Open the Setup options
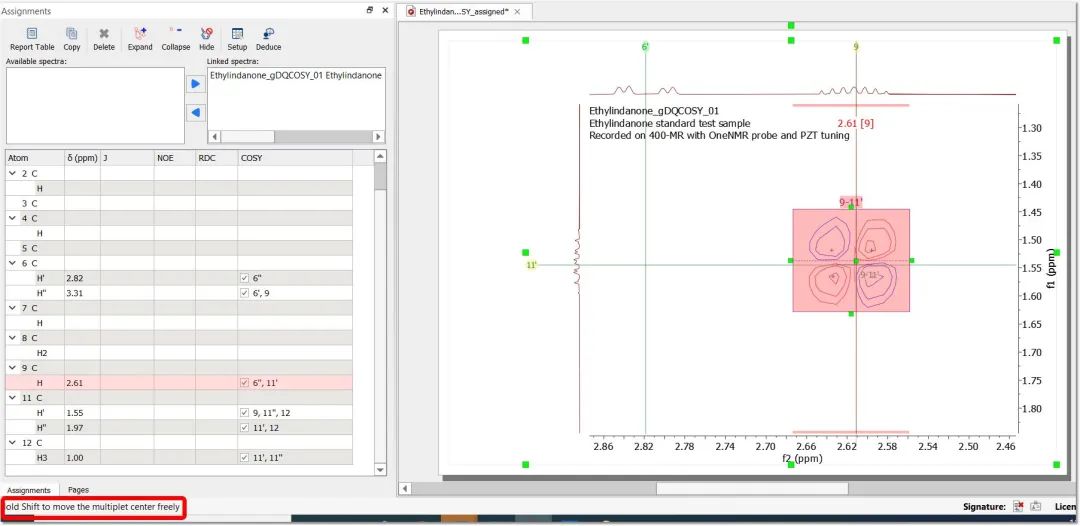This screenshot has width=1080, height=526. [237, 36]
